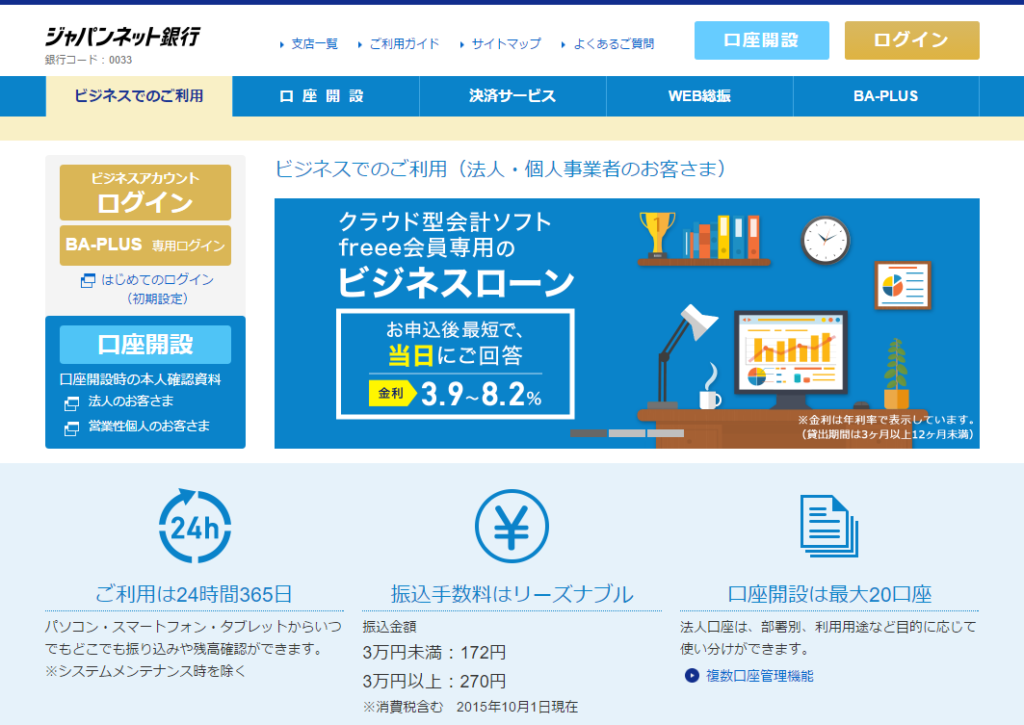Image resolution: width=1024 pixels, height=725 pixels.
Task: Select the WEB総振 tab
Action: pos(700,96)
